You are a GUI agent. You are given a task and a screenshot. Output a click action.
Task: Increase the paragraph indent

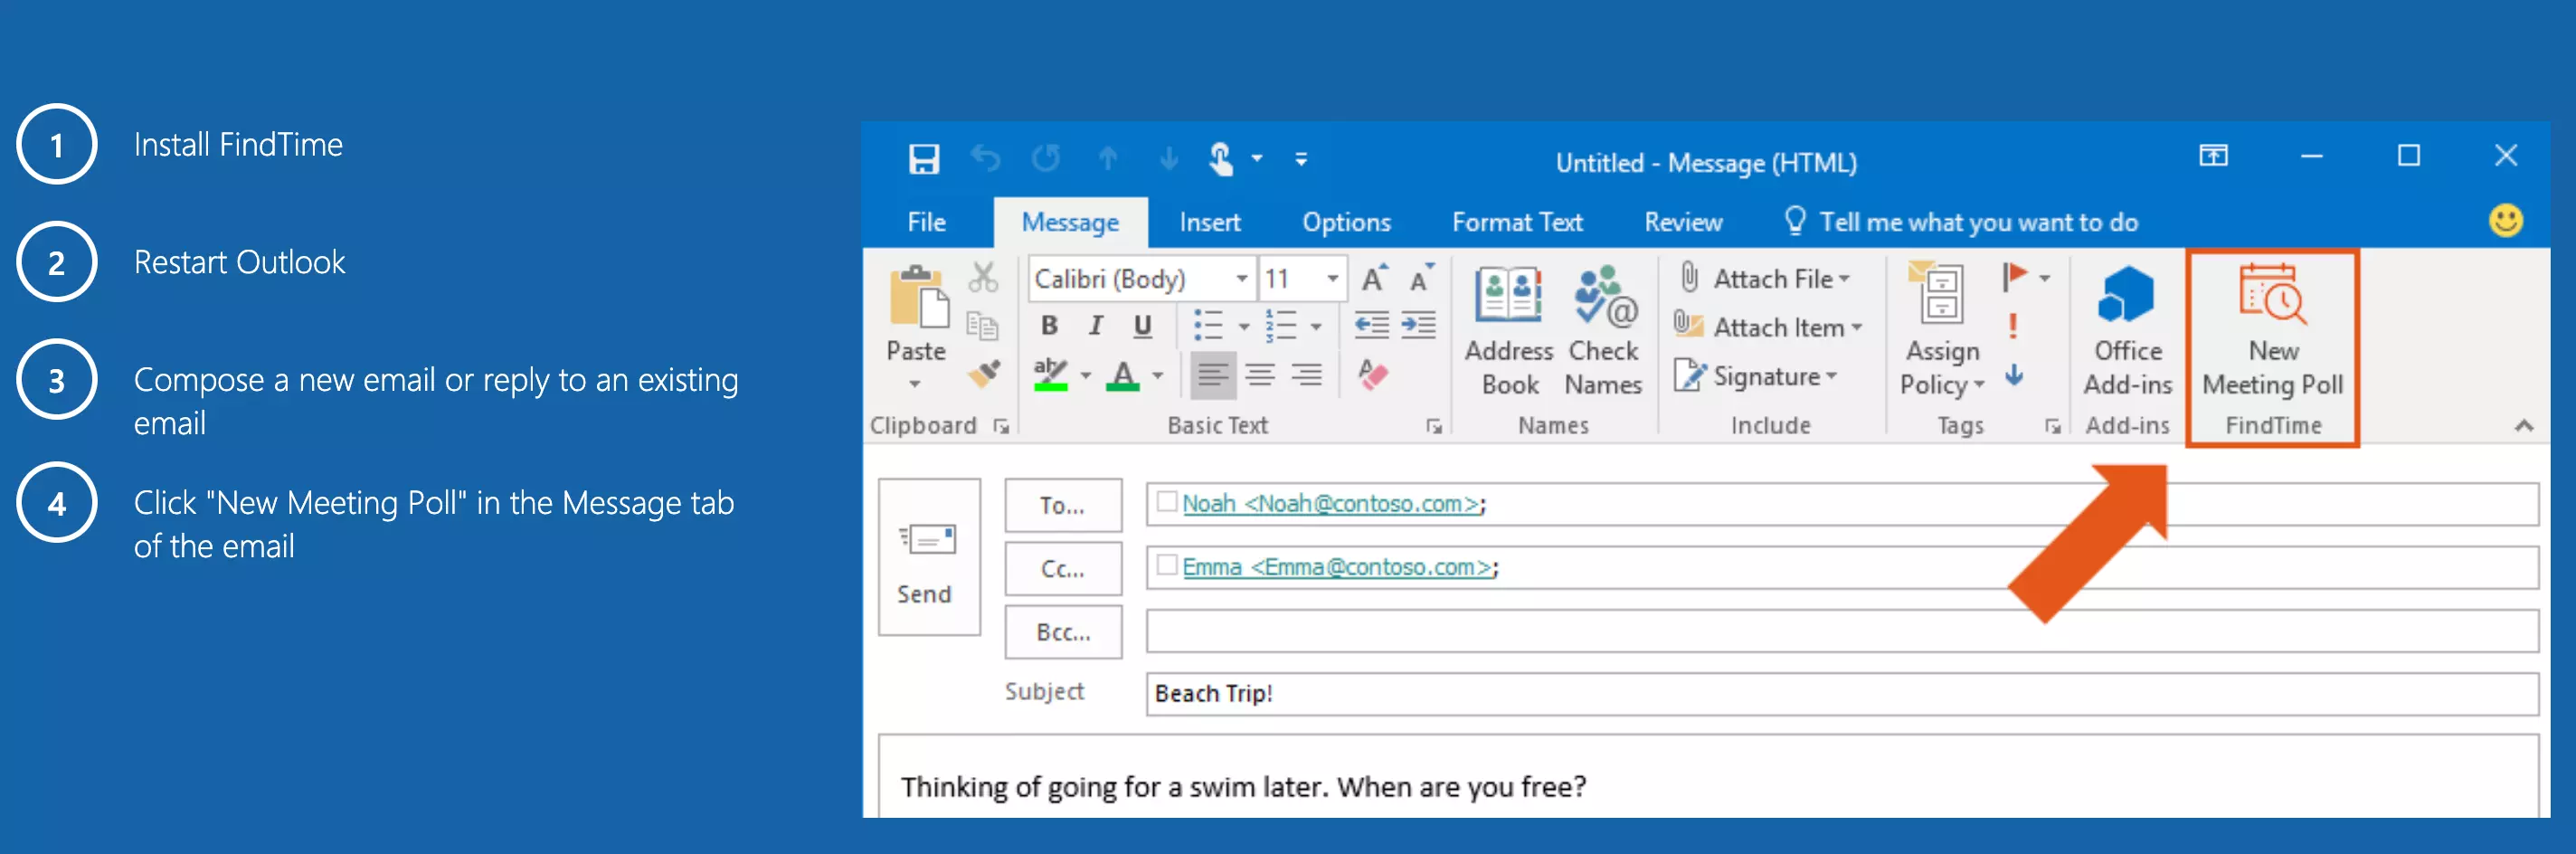point(1418,325)
